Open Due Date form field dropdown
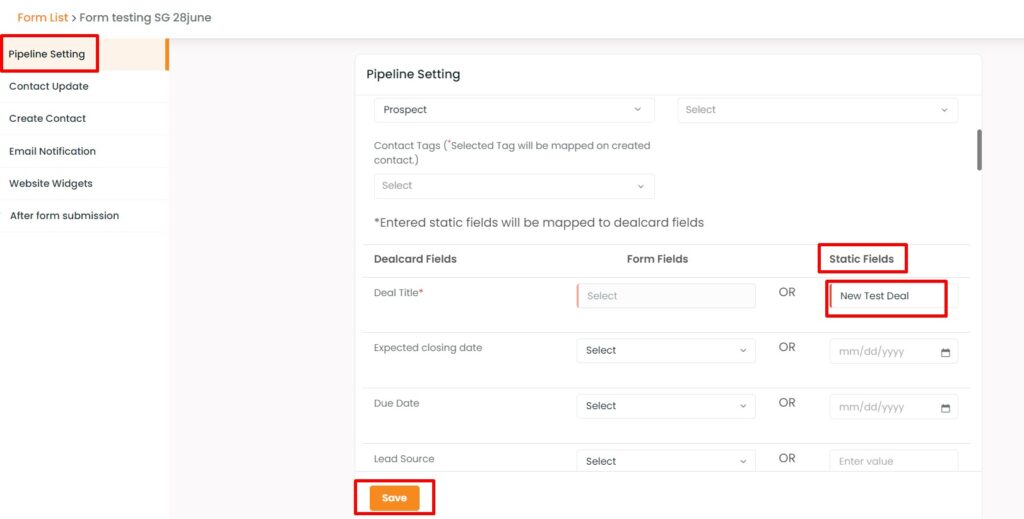 665,406
